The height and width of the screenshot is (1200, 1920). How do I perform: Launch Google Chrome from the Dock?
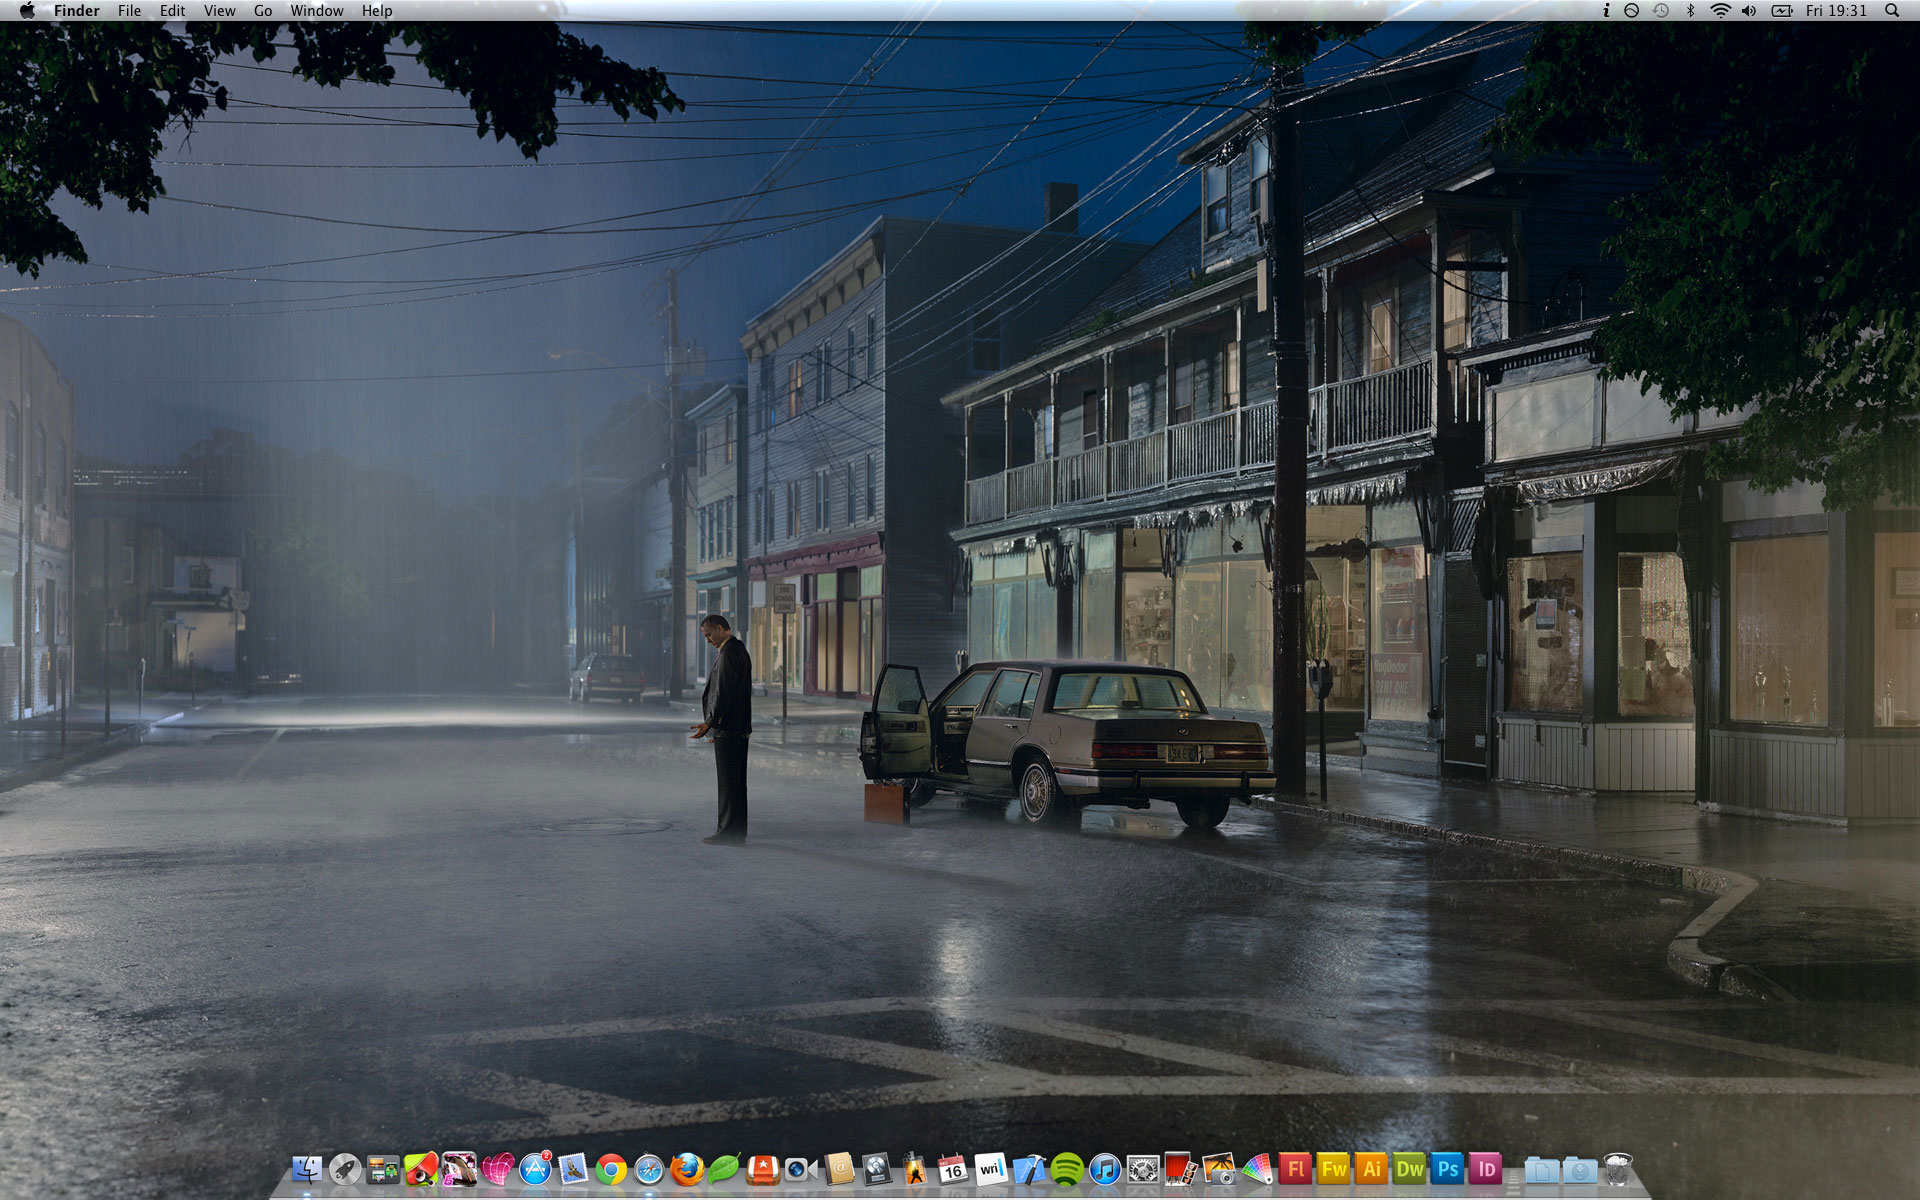coord(611,1168)
